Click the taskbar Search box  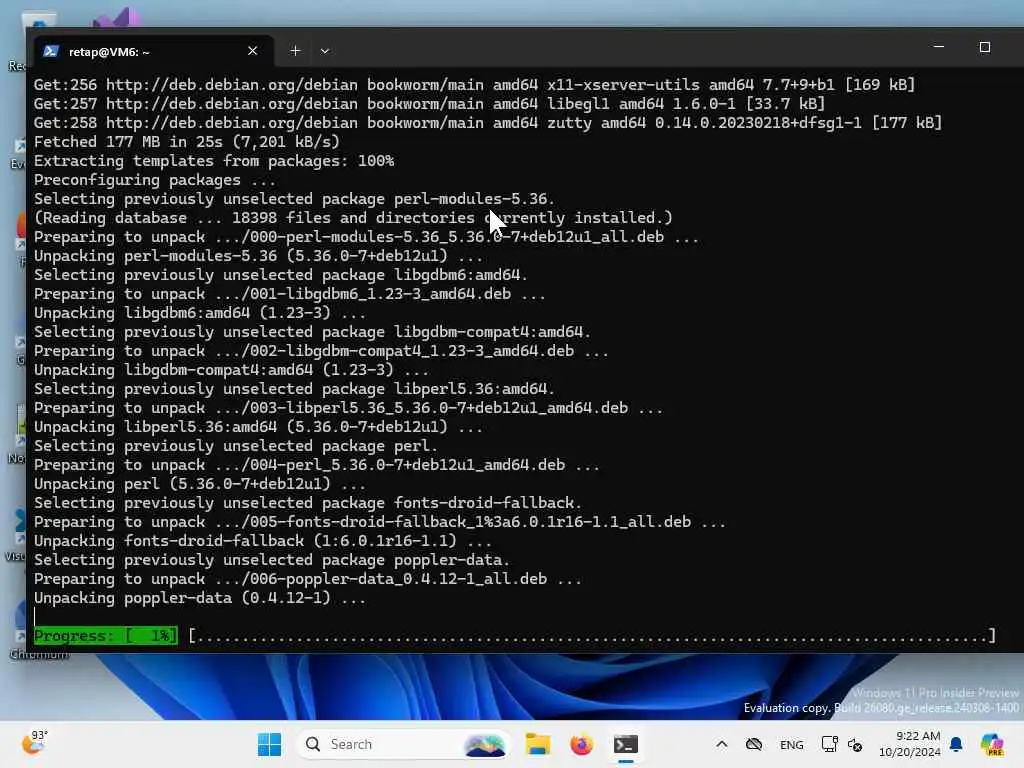(x=403, y=744)
